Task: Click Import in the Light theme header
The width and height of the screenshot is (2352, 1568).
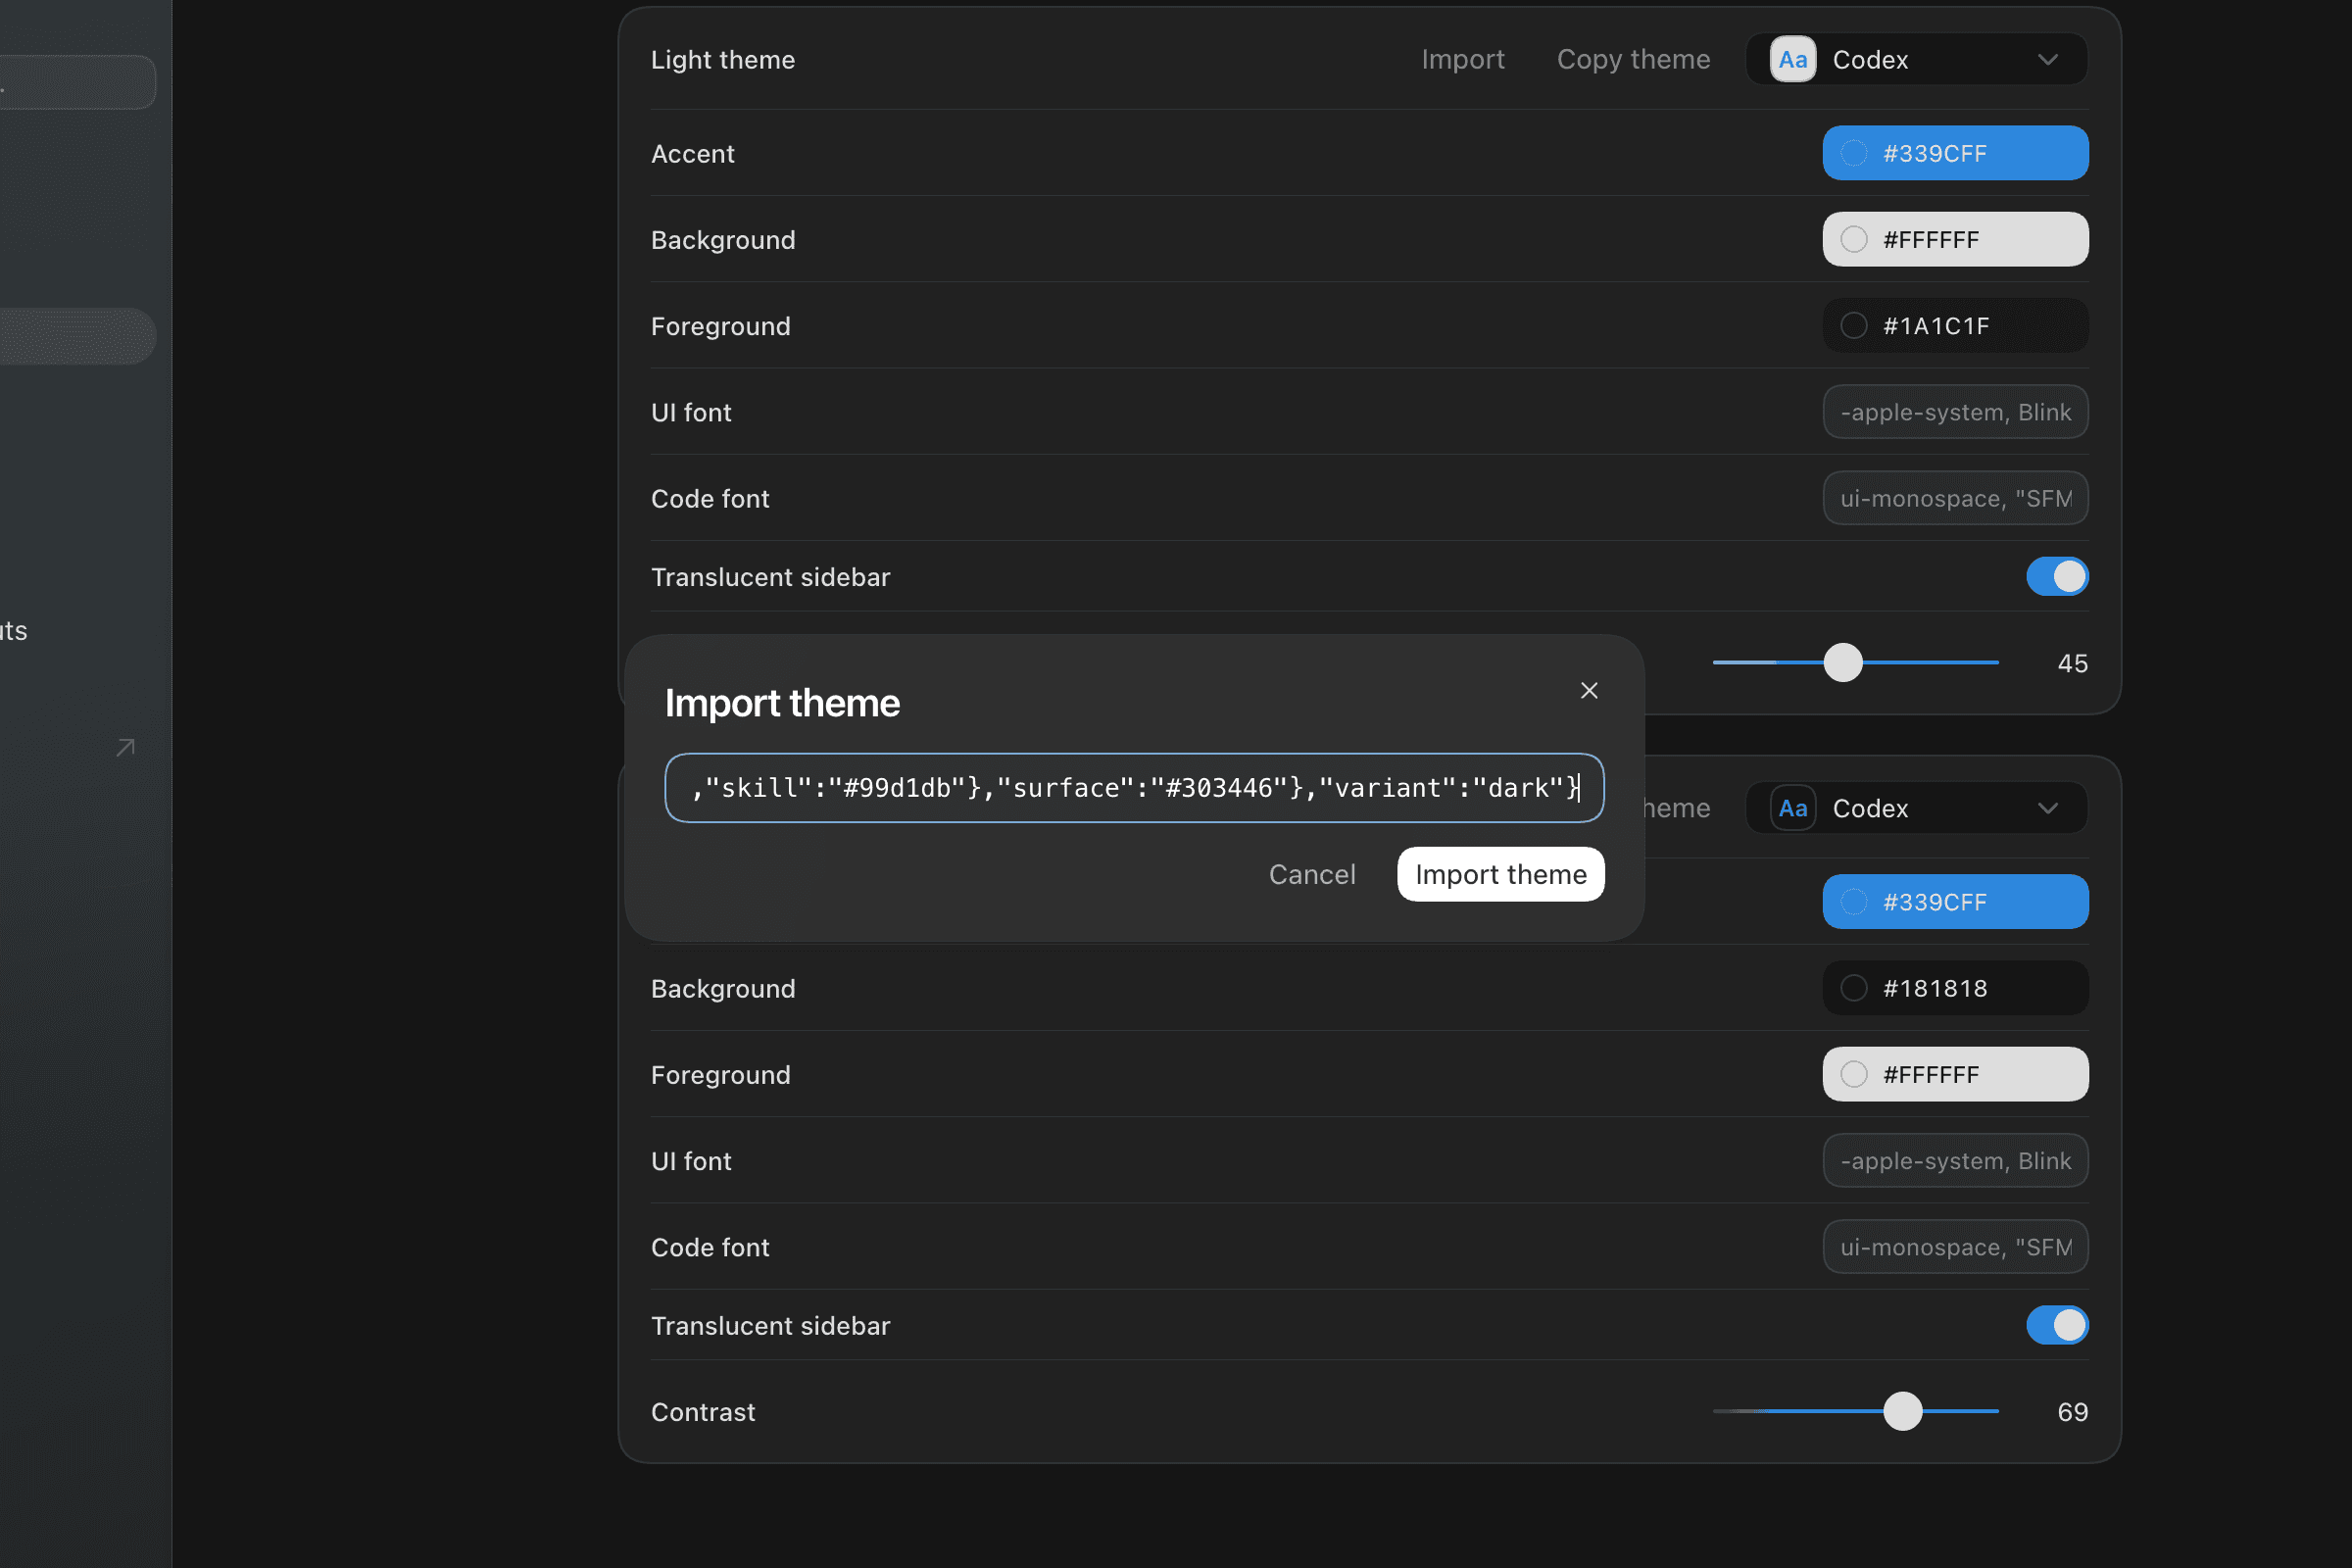Action: (1462, 60)
